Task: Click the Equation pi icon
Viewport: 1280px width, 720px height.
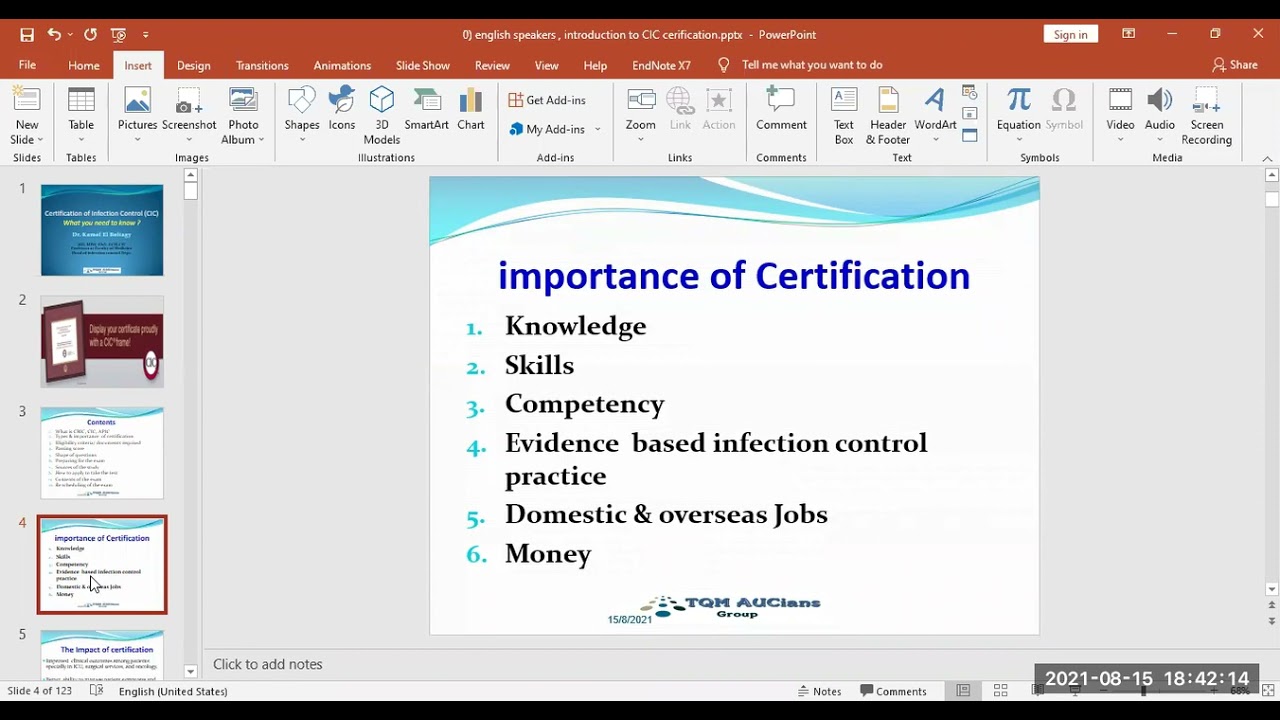Action: [1019, 100]
